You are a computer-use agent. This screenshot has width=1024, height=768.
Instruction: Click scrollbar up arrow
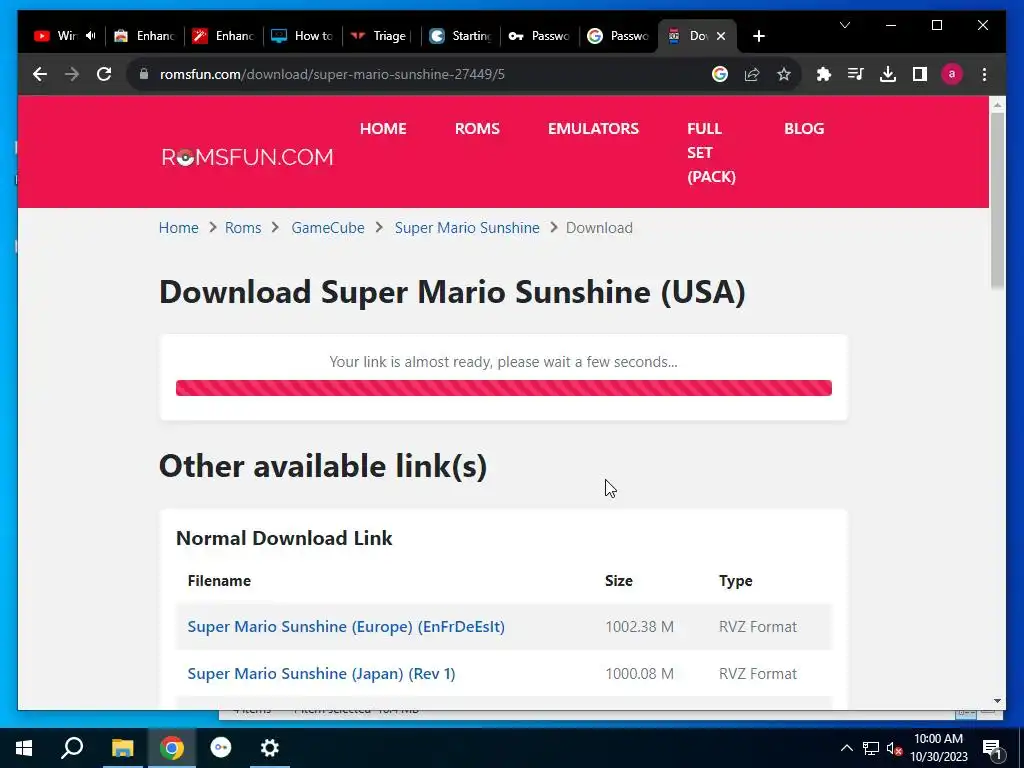click(x=997, y=104)
